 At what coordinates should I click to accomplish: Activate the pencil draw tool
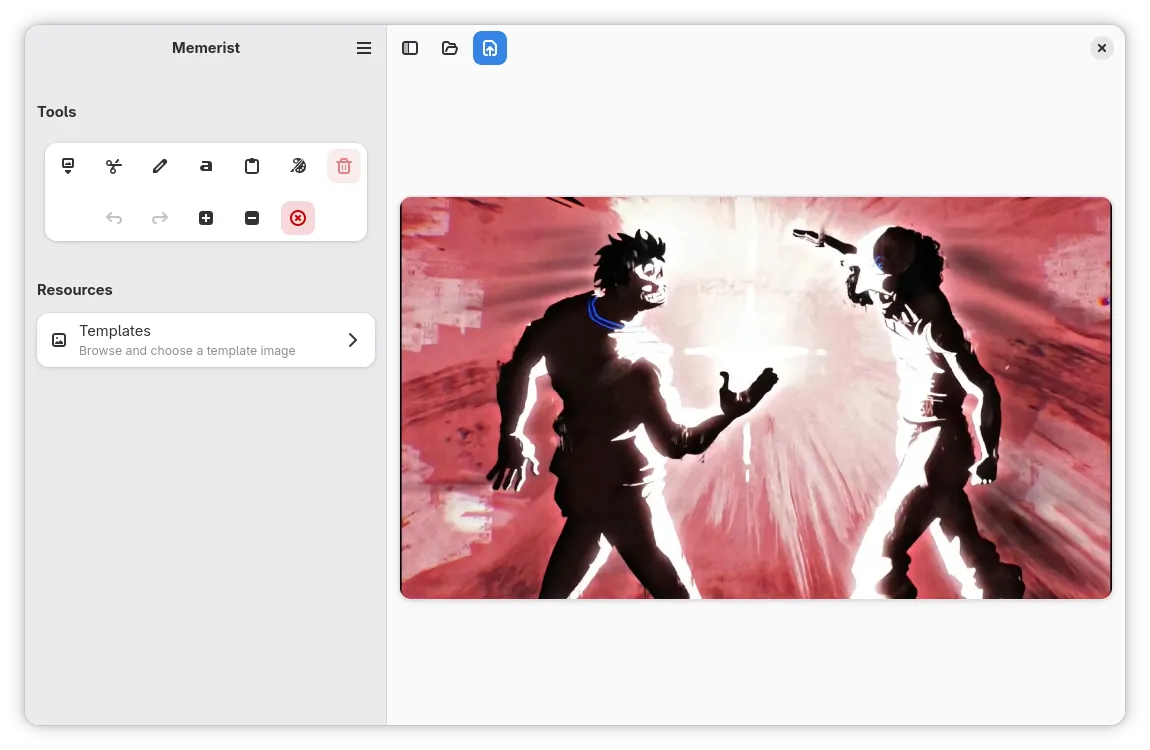(x=160, y=166)
